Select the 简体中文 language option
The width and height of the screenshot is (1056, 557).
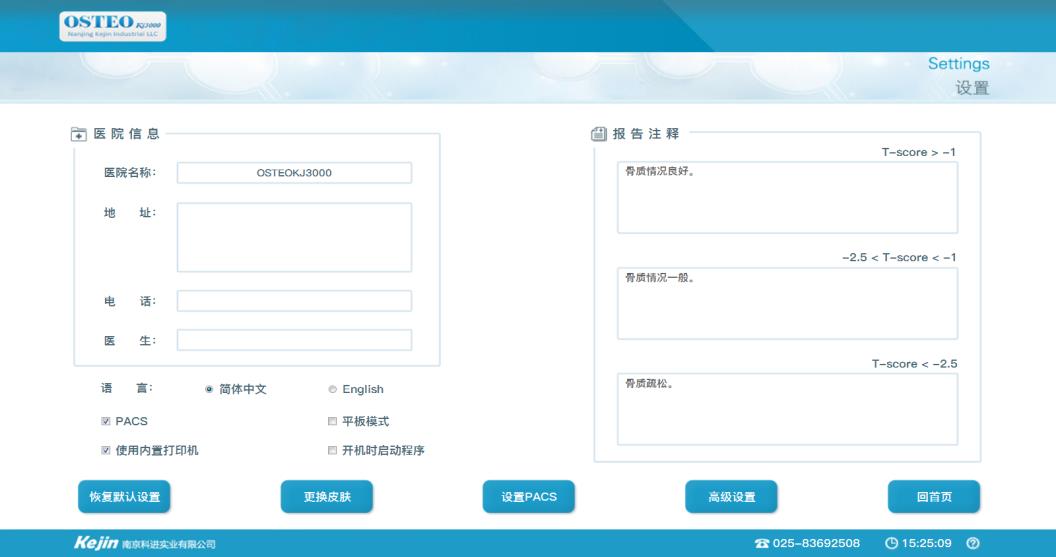210,390
